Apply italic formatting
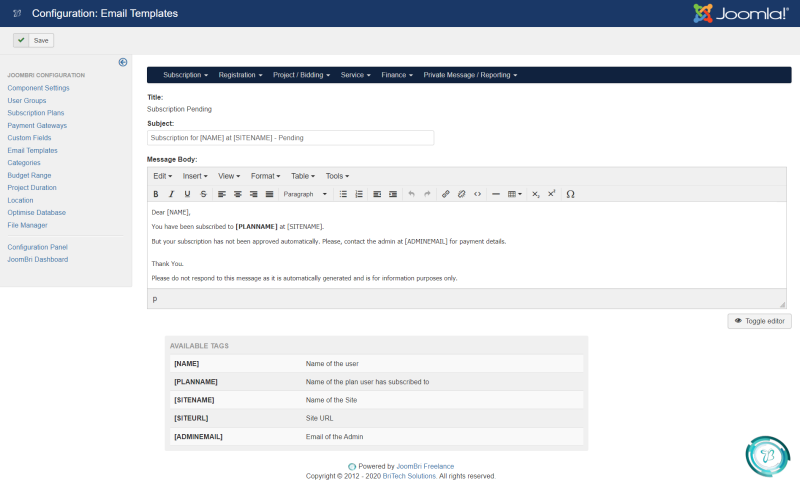This screenshot has width=800, height=486. pyautogui.click(x=171, y=194)
